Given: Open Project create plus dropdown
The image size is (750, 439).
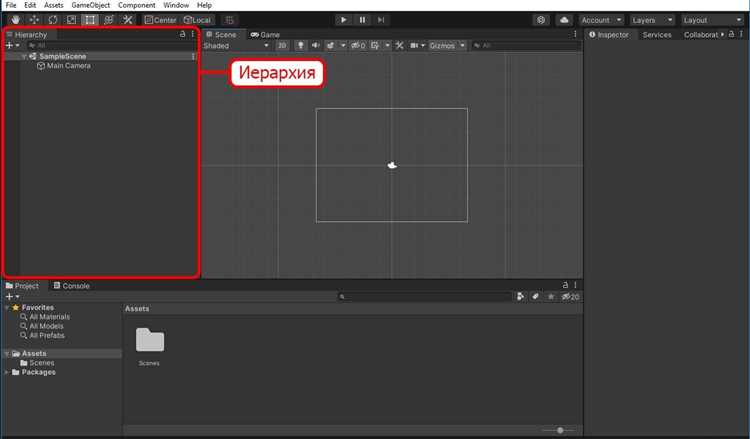Looking at the screenshot, I should [x=12, y=297].
